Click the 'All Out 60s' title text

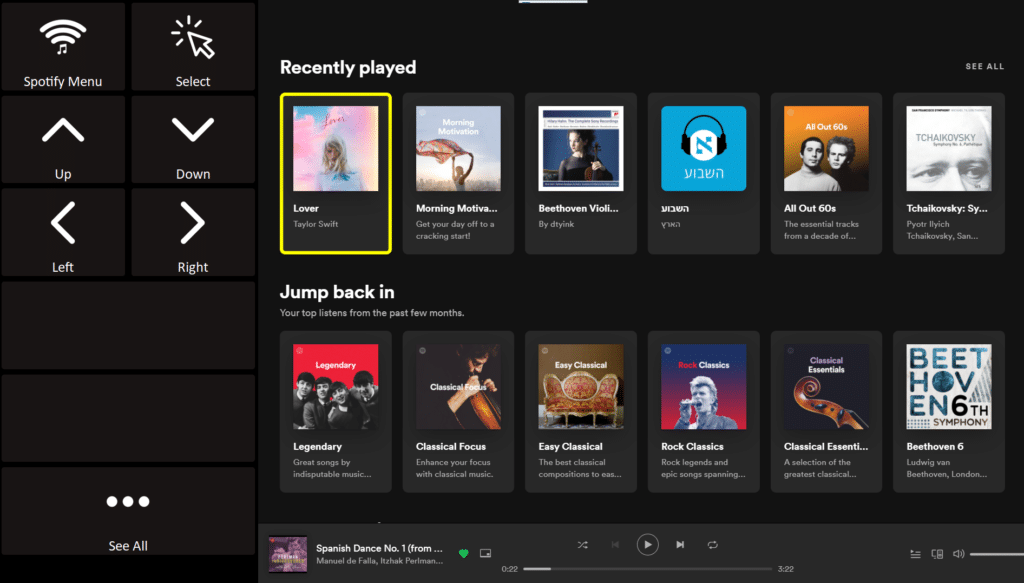[810, 208]
